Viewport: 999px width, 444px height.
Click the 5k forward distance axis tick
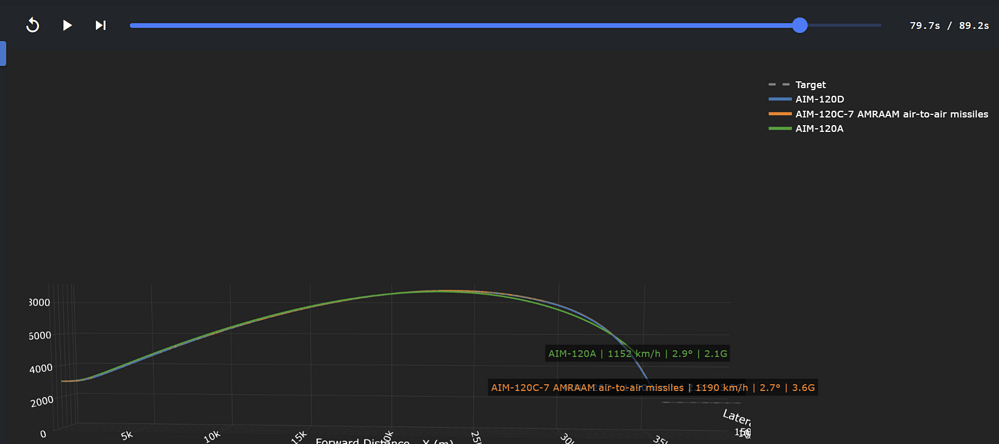126,435
